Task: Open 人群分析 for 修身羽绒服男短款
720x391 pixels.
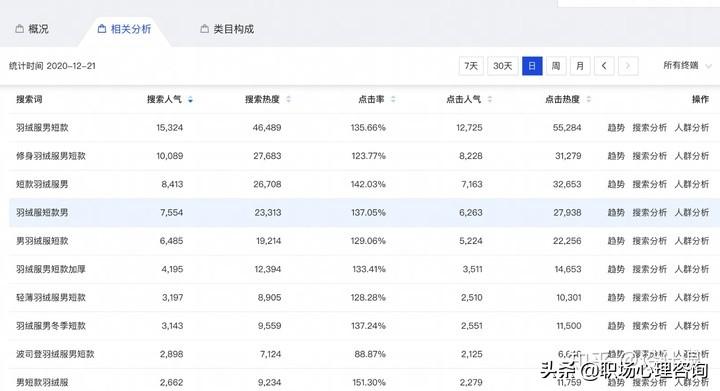Action: click(x=692, y=156)
